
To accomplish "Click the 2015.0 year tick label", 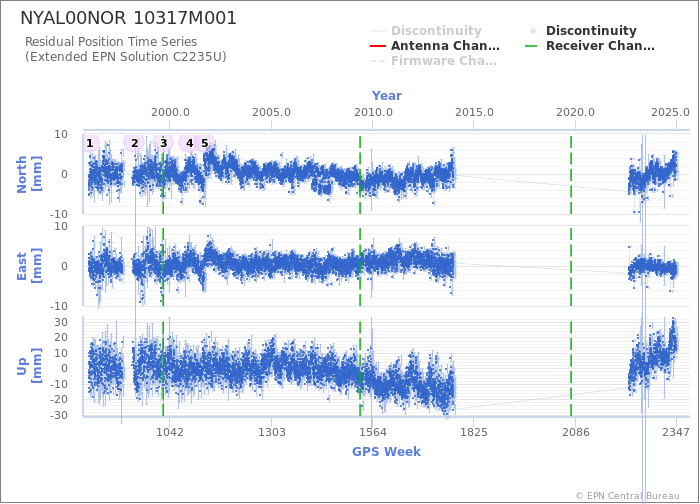I will pos(474,112).
